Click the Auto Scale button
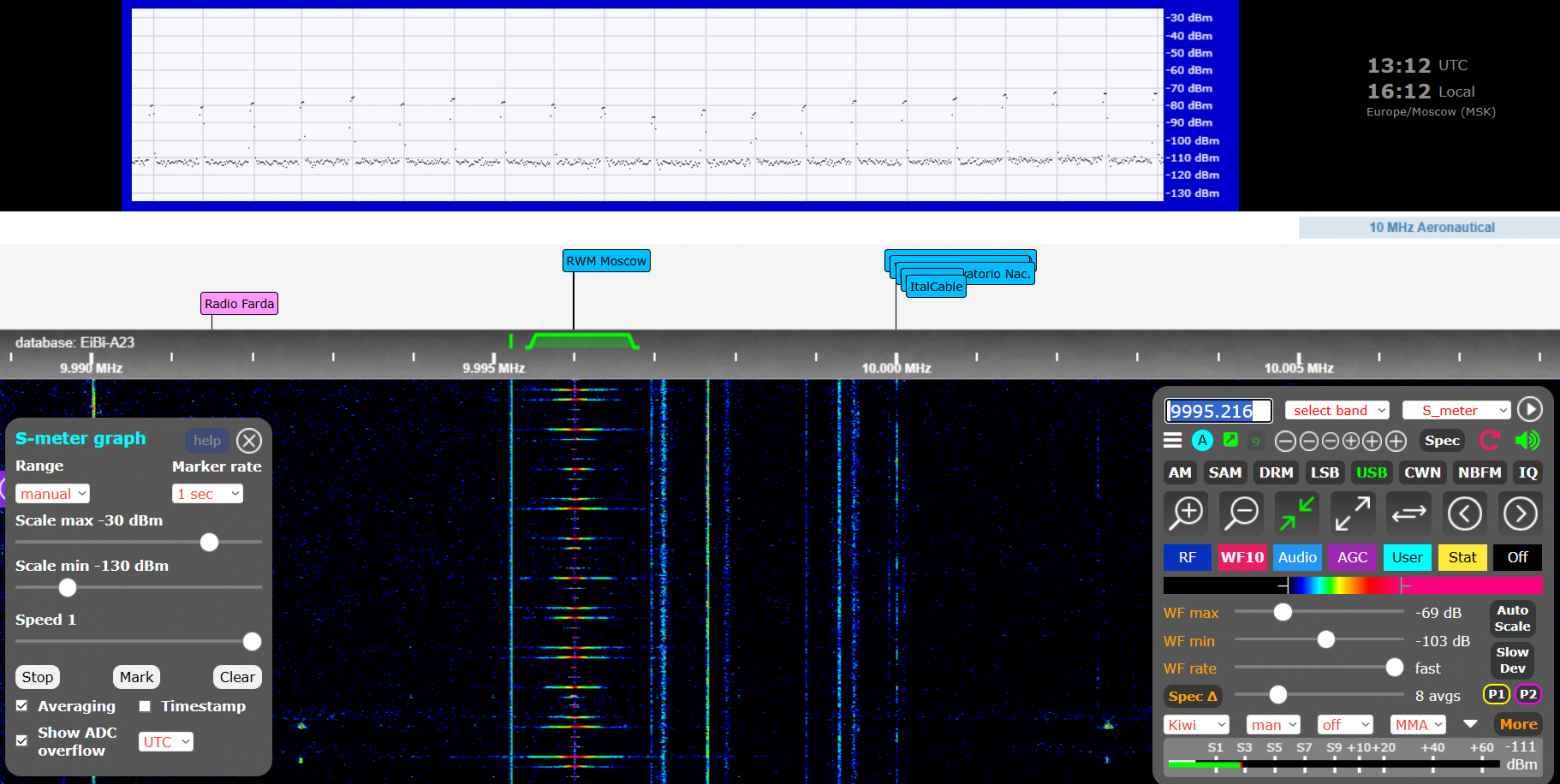The height and width of the screenshot is (784, 1560). [x=1512, y=618]
